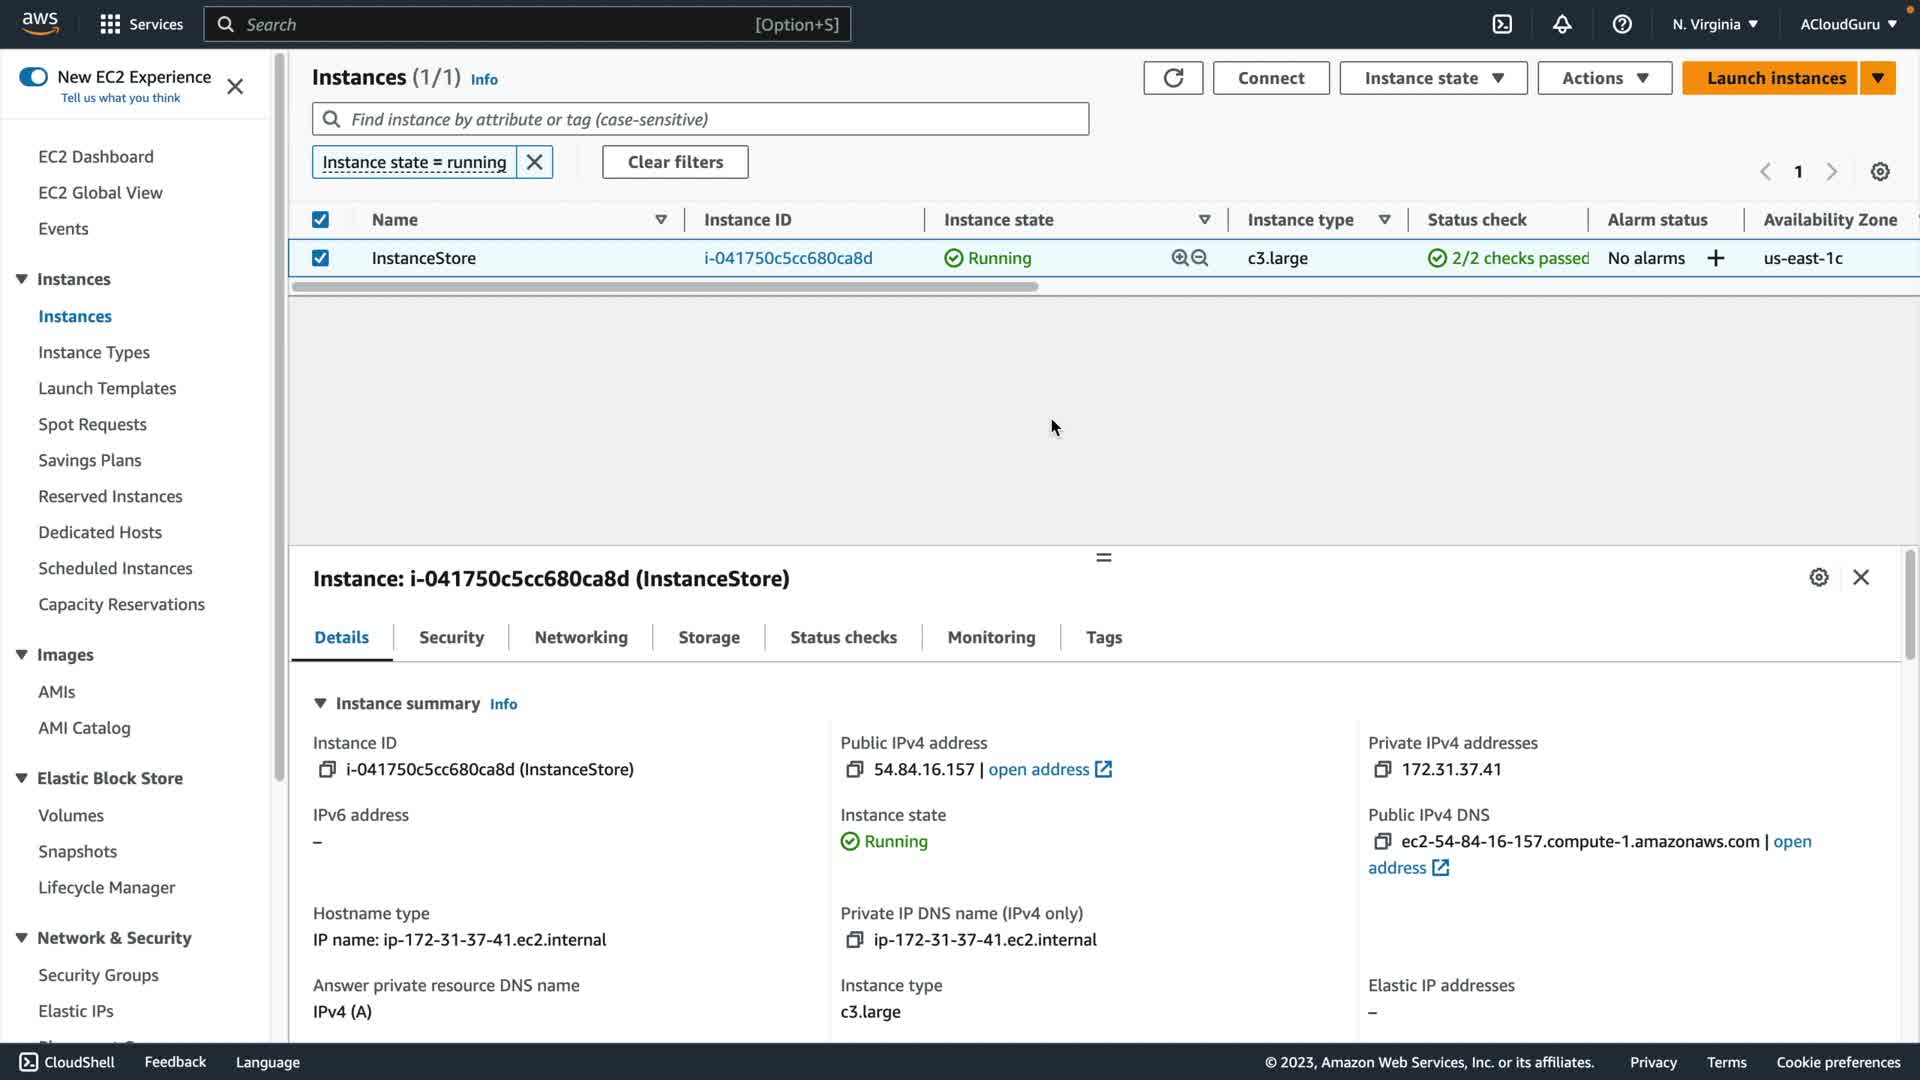Click the horizontal scrollbar under instances table
Viewport: 1920px width, 1080px height.
(665, 287)
